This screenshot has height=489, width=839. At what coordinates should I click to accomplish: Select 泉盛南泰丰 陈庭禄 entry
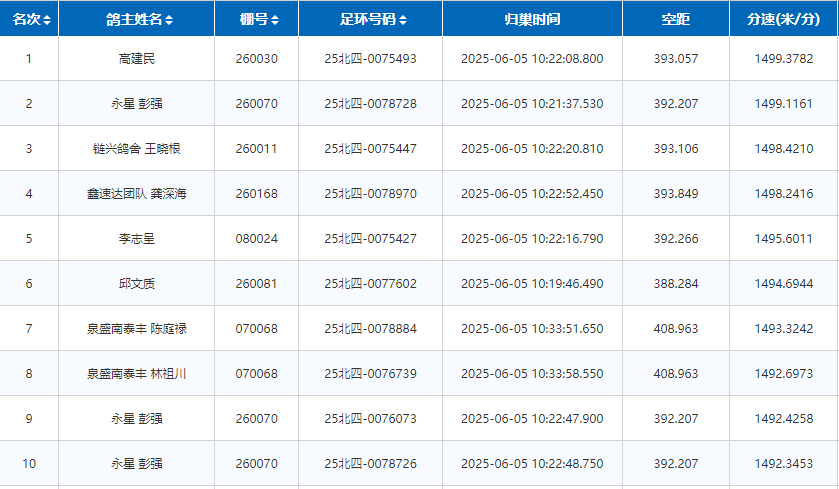[x=136, y=329]
